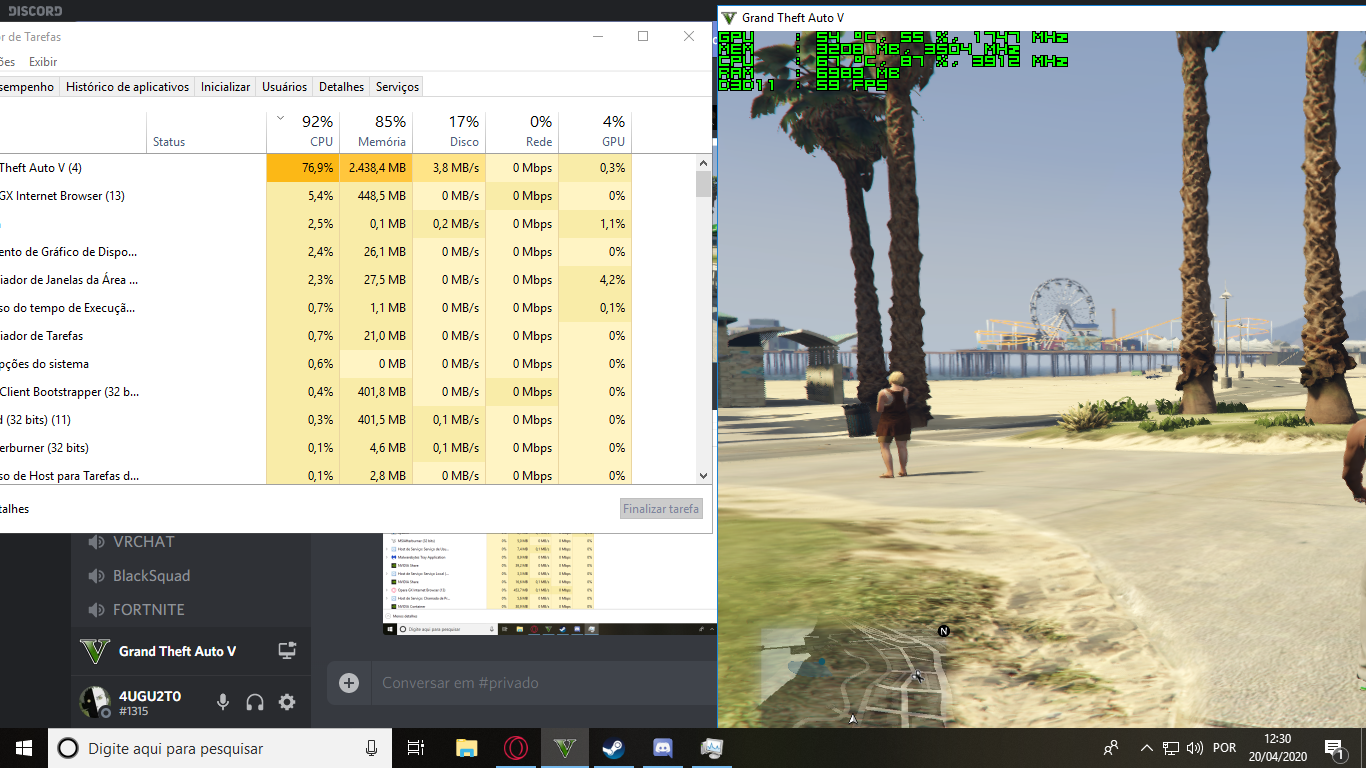Click the 2.438,4 MB memory cell
The height and width of the screenshot is (768, 1366).
click(376, 168)
